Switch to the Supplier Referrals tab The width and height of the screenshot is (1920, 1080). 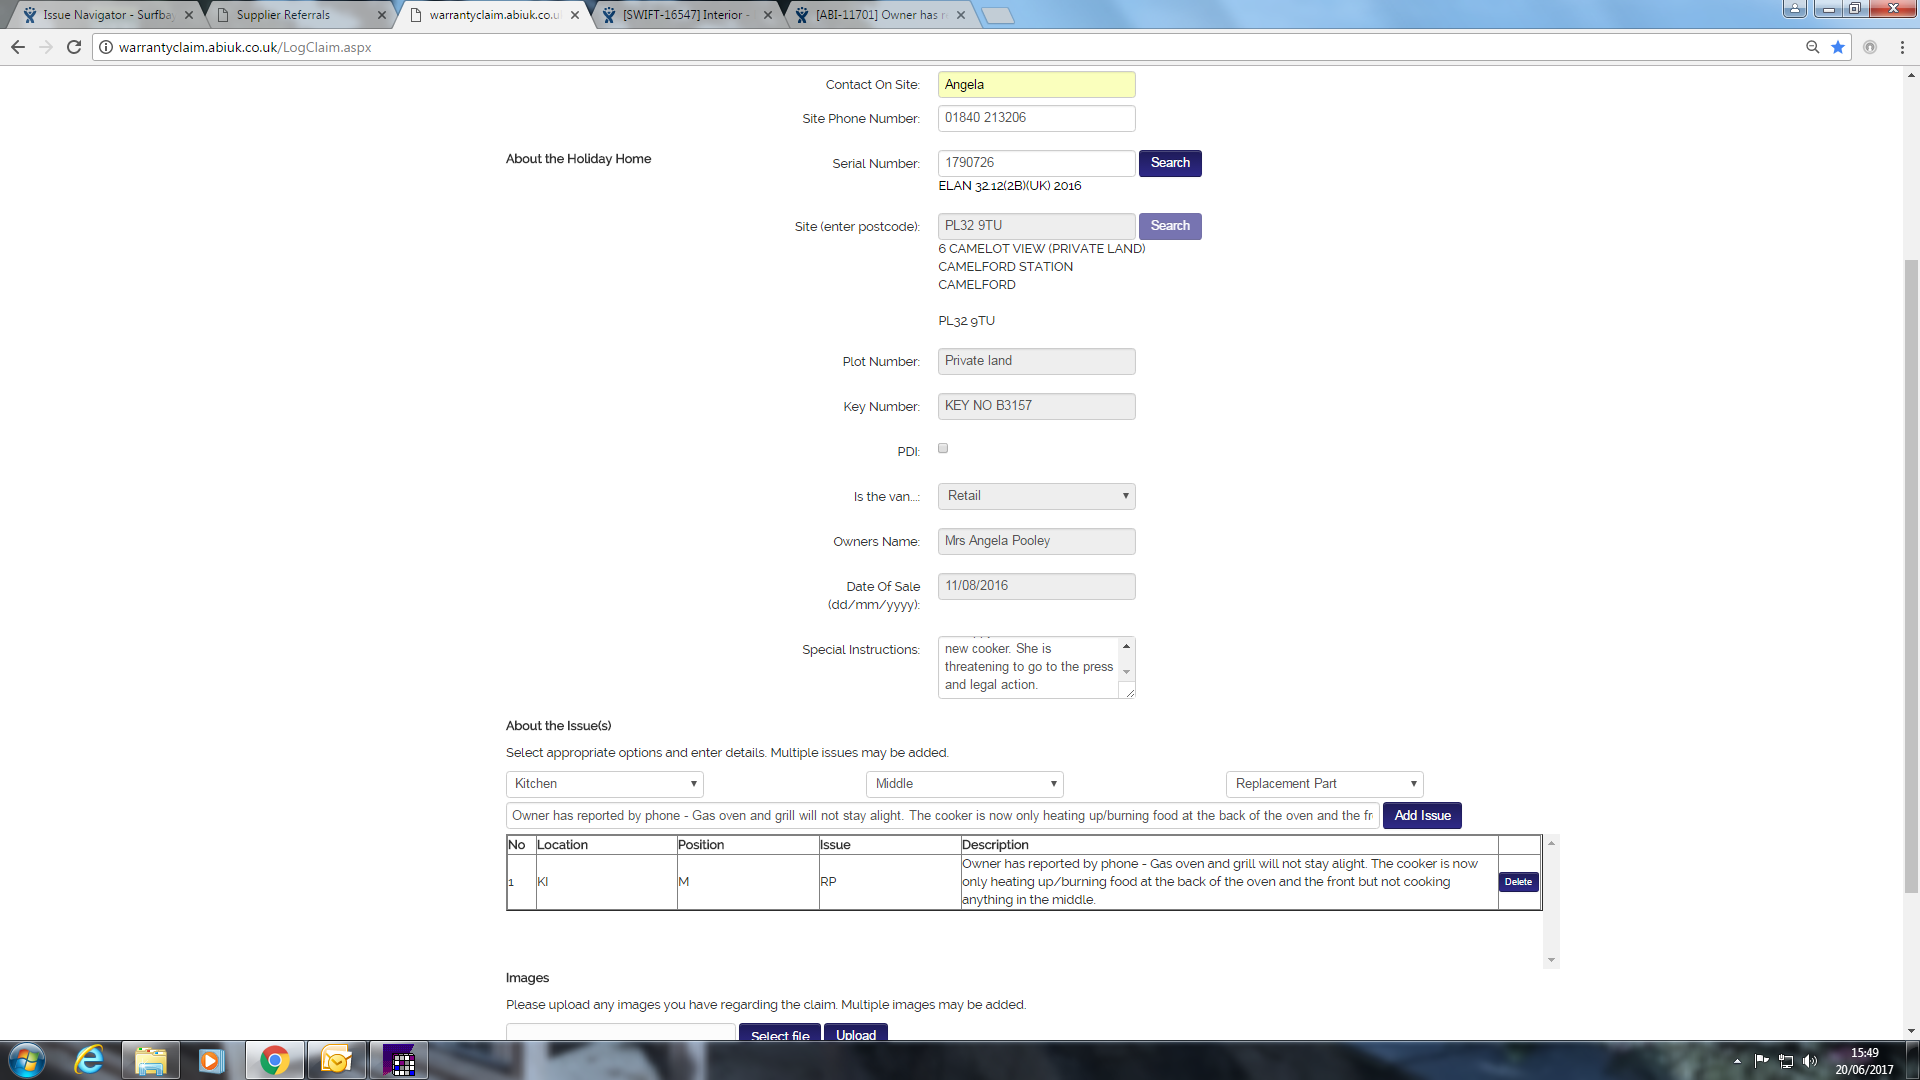click(283, 15)
